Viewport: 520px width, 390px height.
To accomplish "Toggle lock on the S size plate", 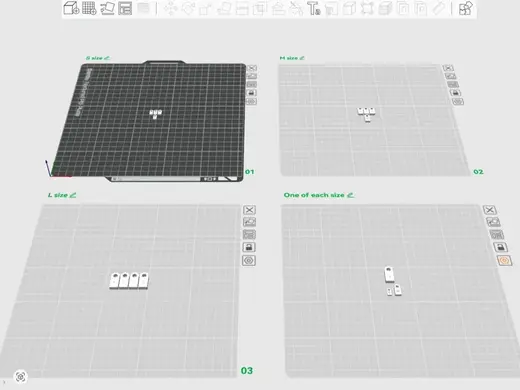I will [x=251, y=93].
